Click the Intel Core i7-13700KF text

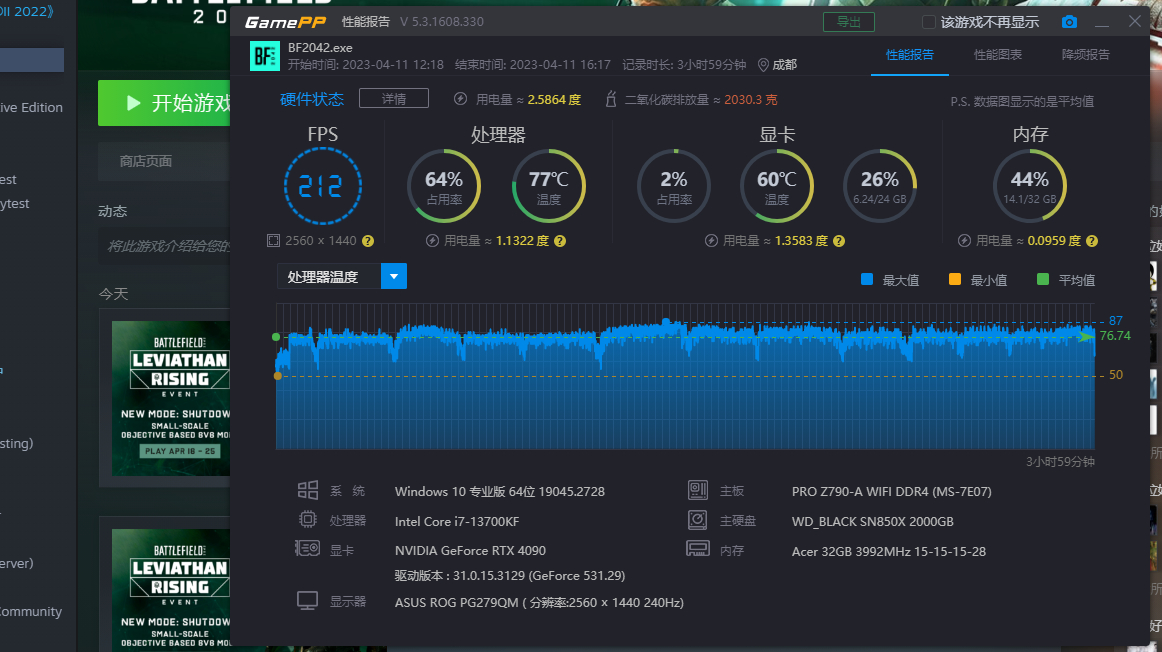tap(456, 522)
